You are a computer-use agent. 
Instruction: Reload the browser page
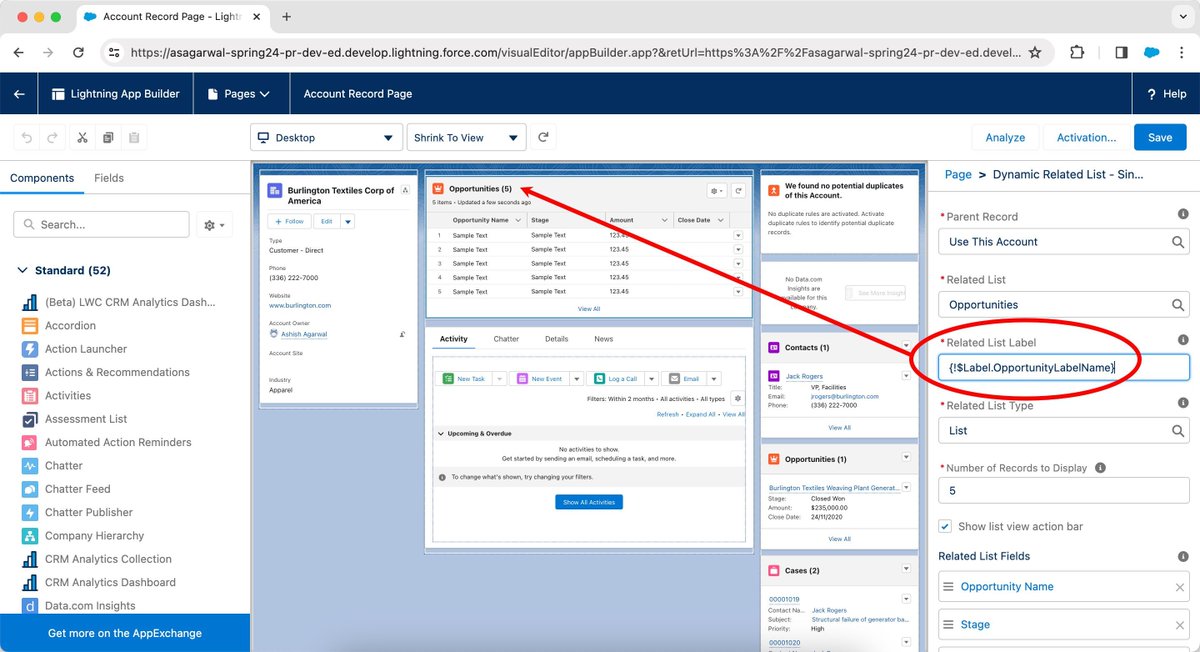[x=78, y=53]
